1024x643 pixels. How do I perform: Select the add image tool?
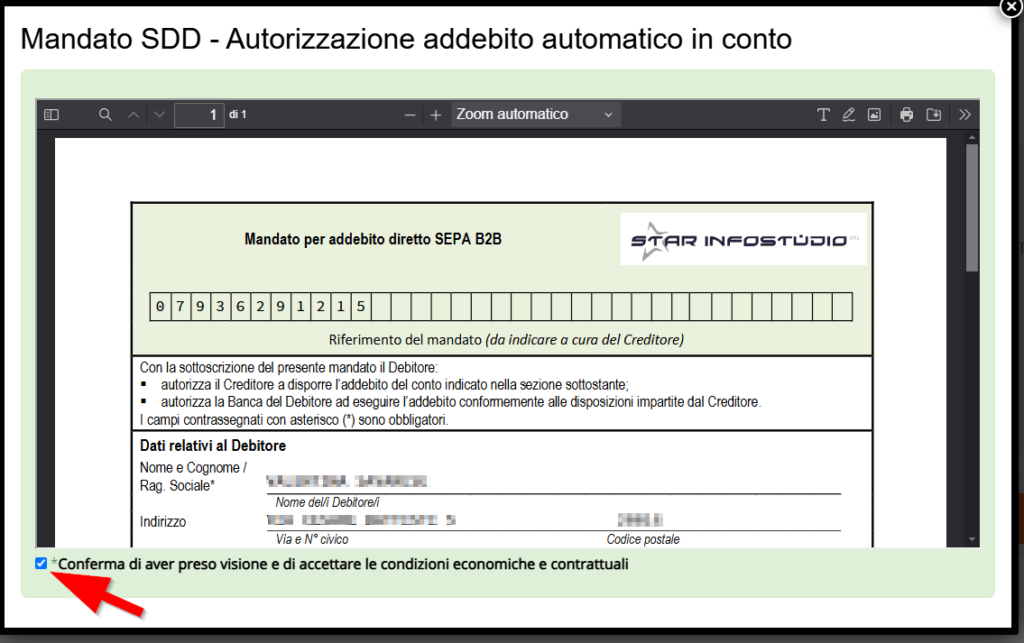(x=874, y=115)
